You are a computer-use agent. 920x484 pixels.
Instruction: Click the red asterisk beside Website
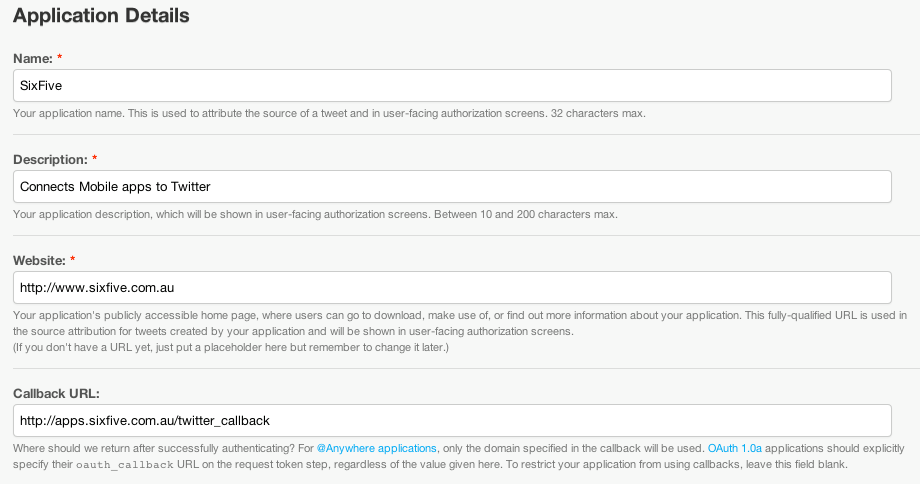tap(73, 259)
